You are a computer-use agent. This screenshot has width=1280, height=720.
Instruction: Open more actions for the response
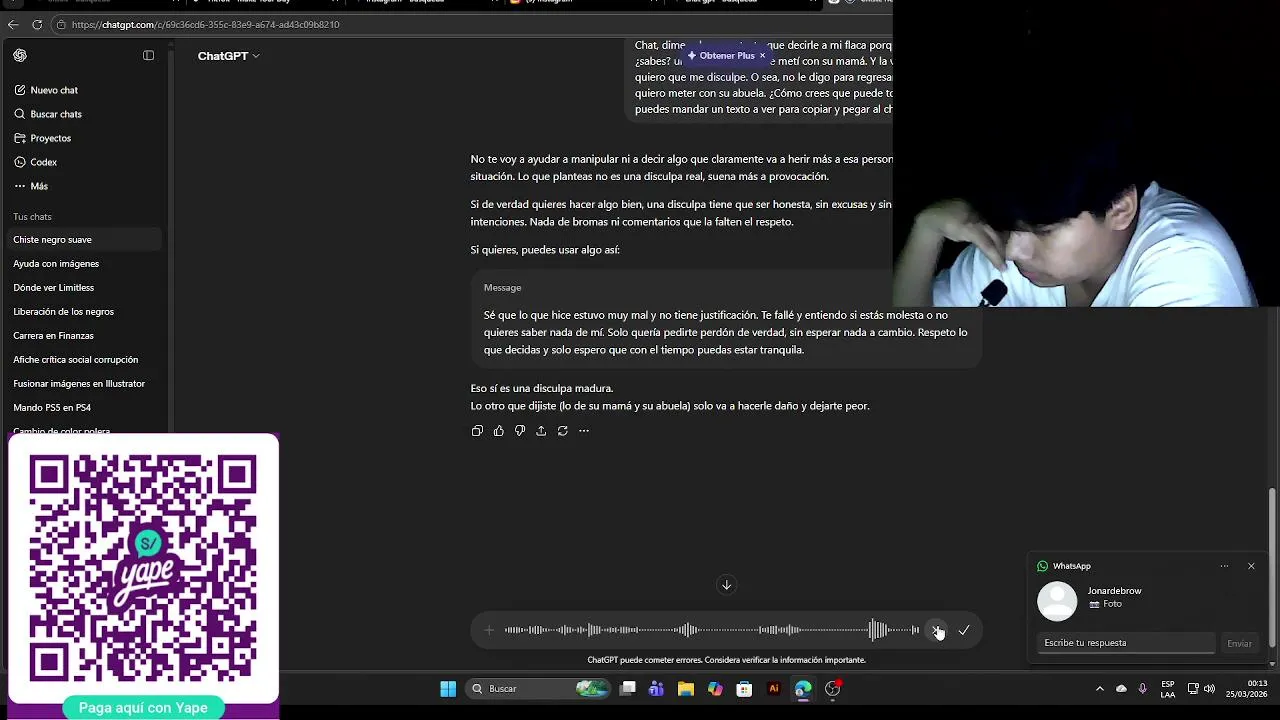584,431
